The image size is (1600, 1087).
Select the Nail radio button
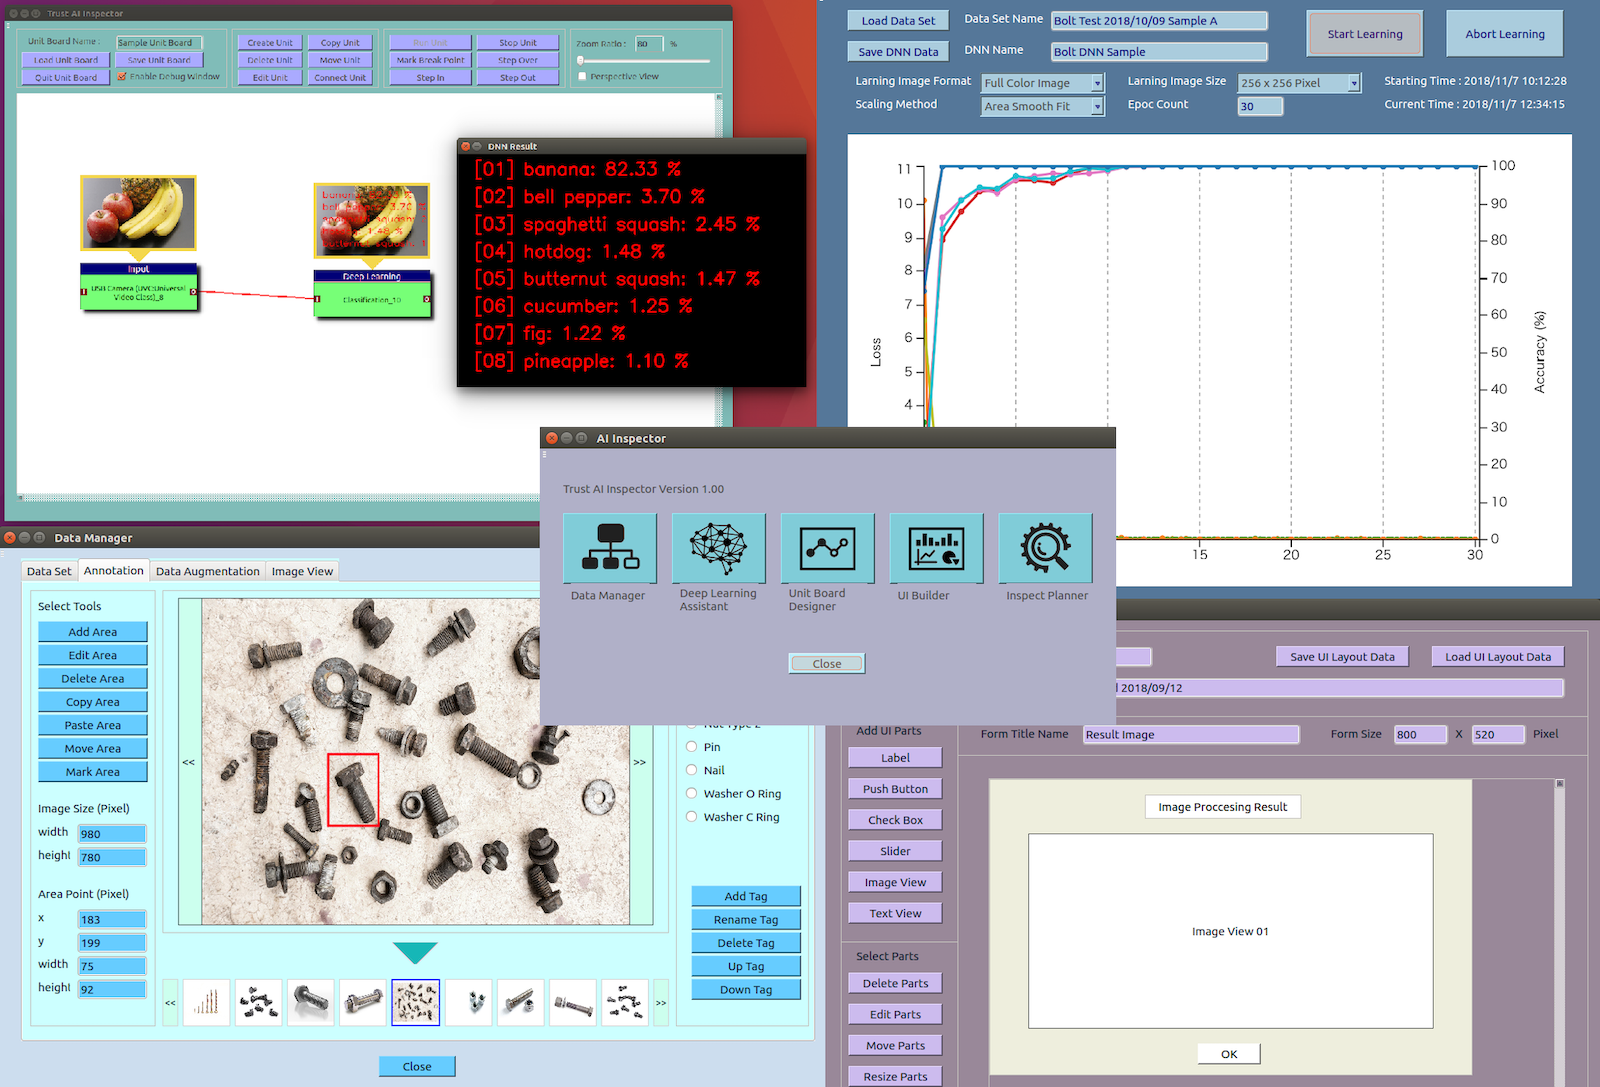click(691, 770)
